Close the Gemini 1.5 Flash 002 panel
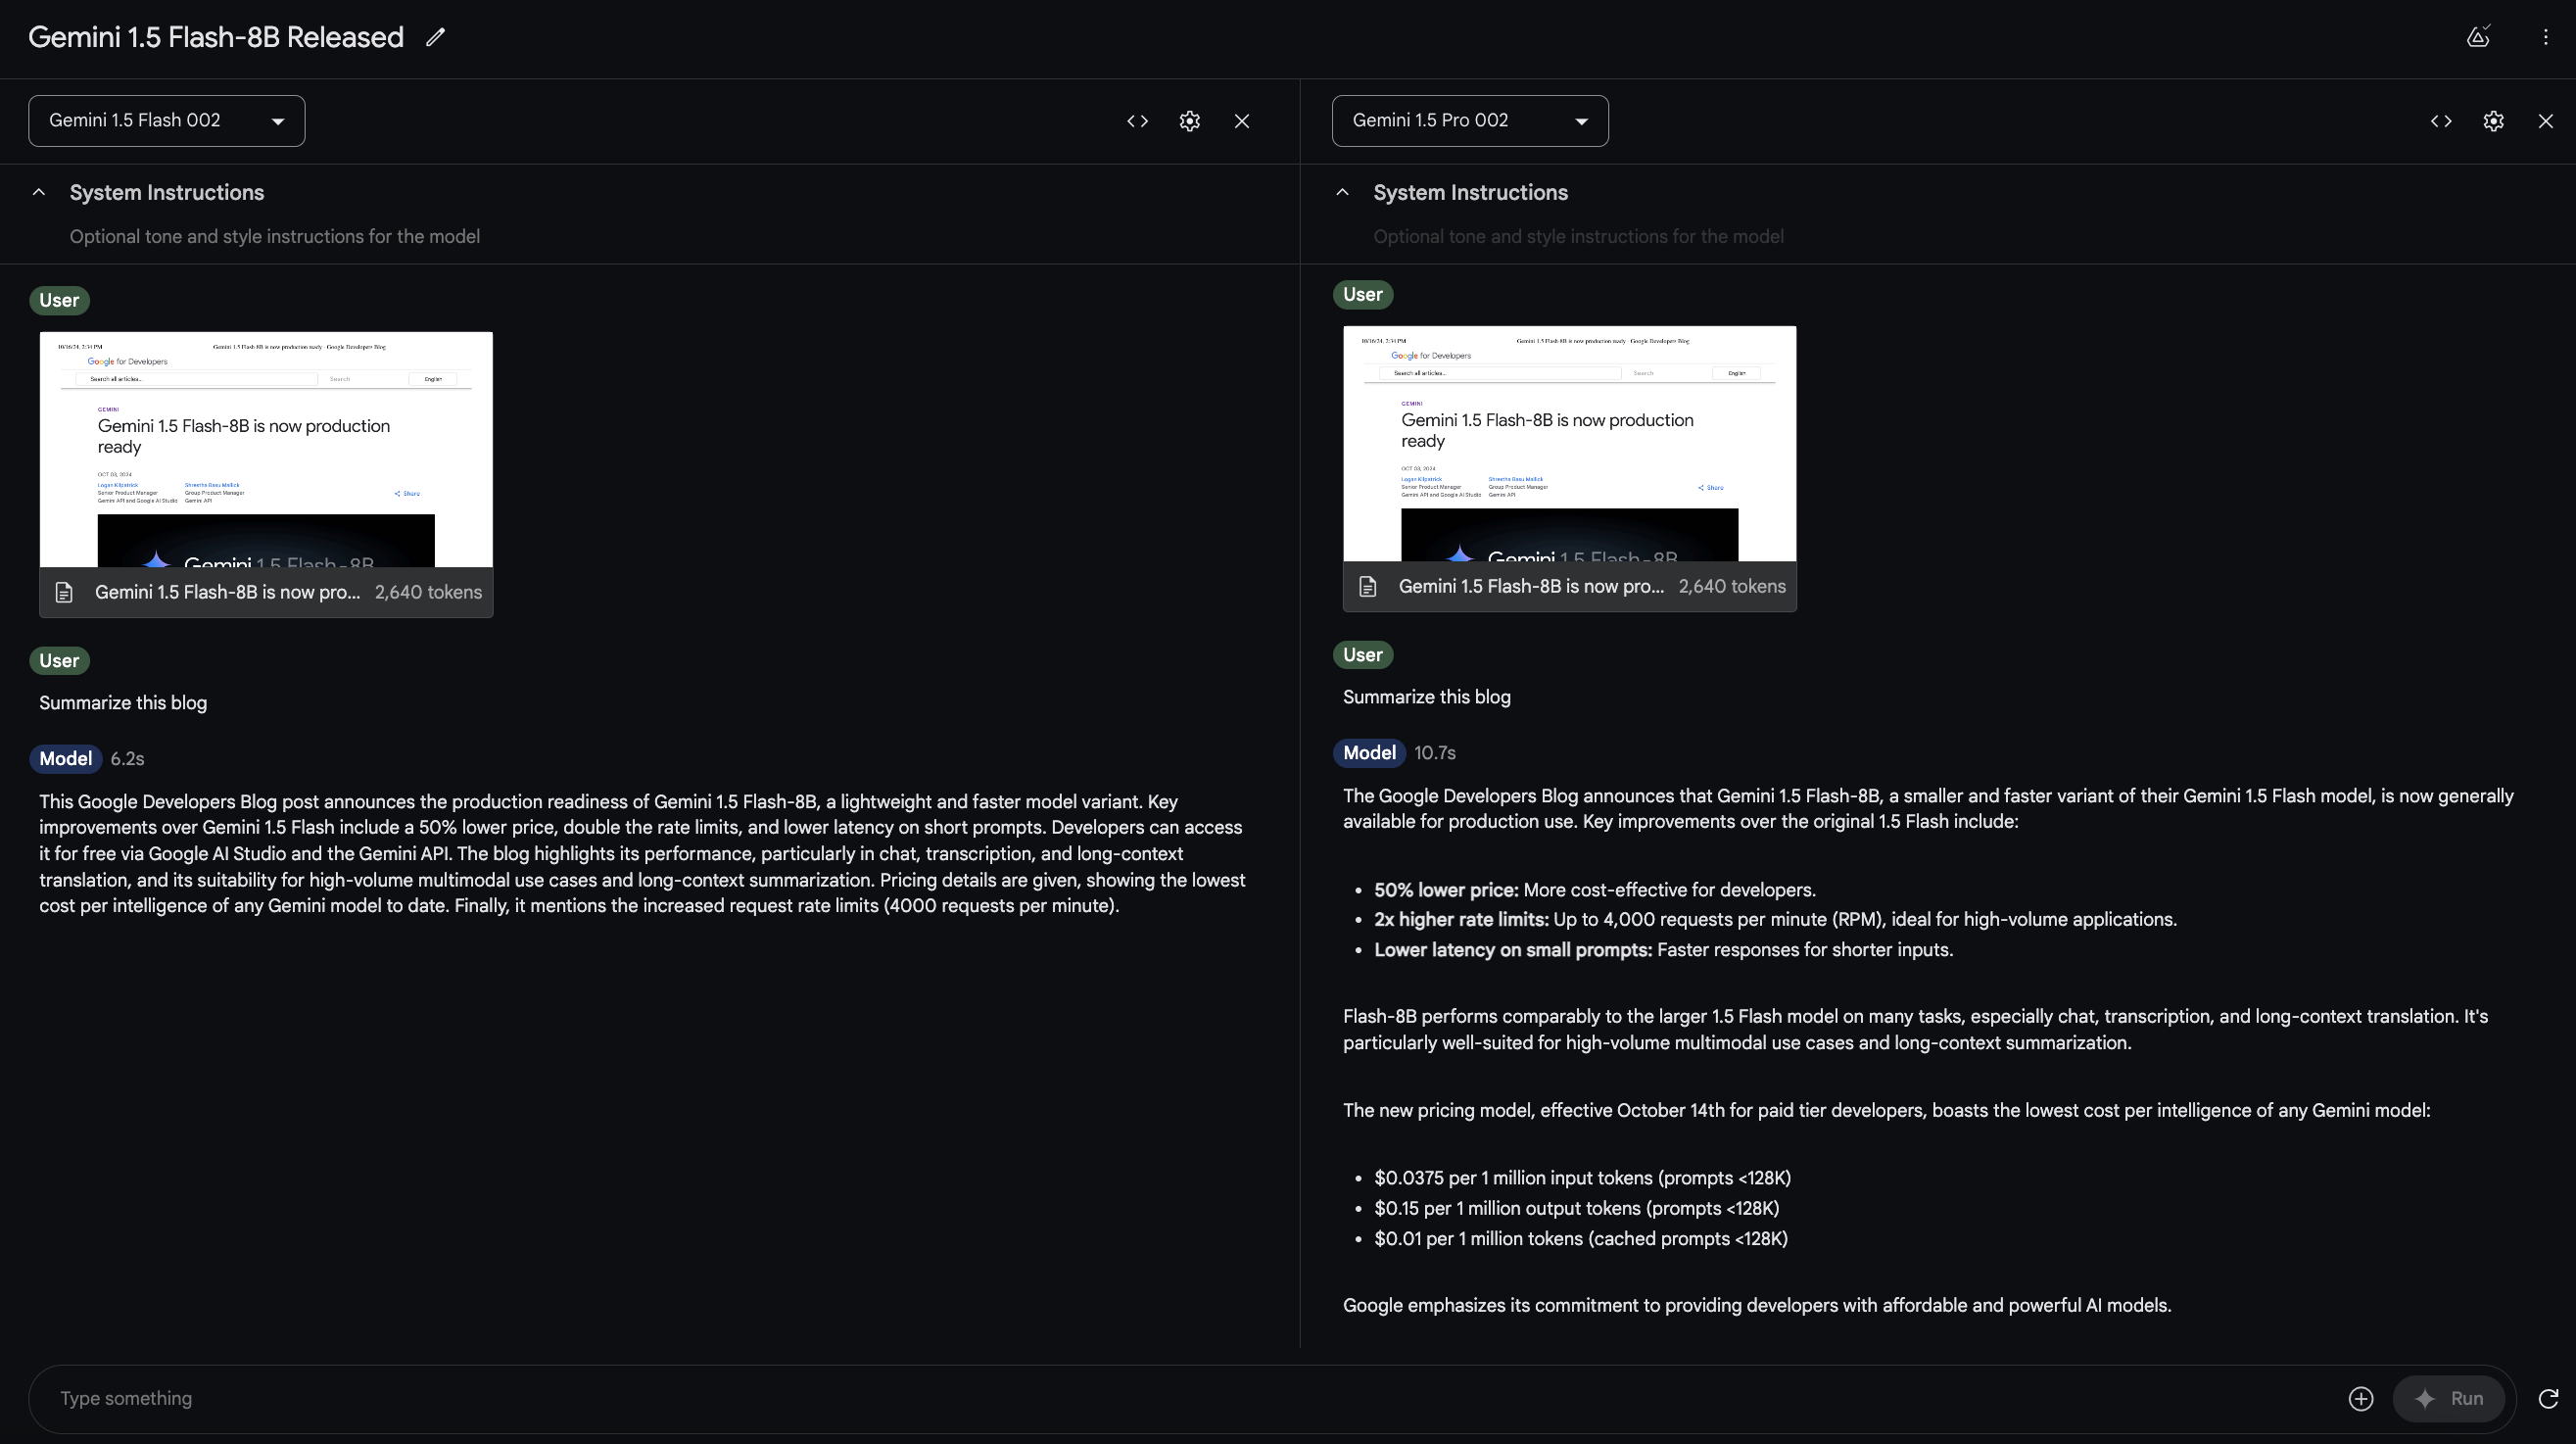The width and height of the screenshot is (2576, 1444). 1241,121
